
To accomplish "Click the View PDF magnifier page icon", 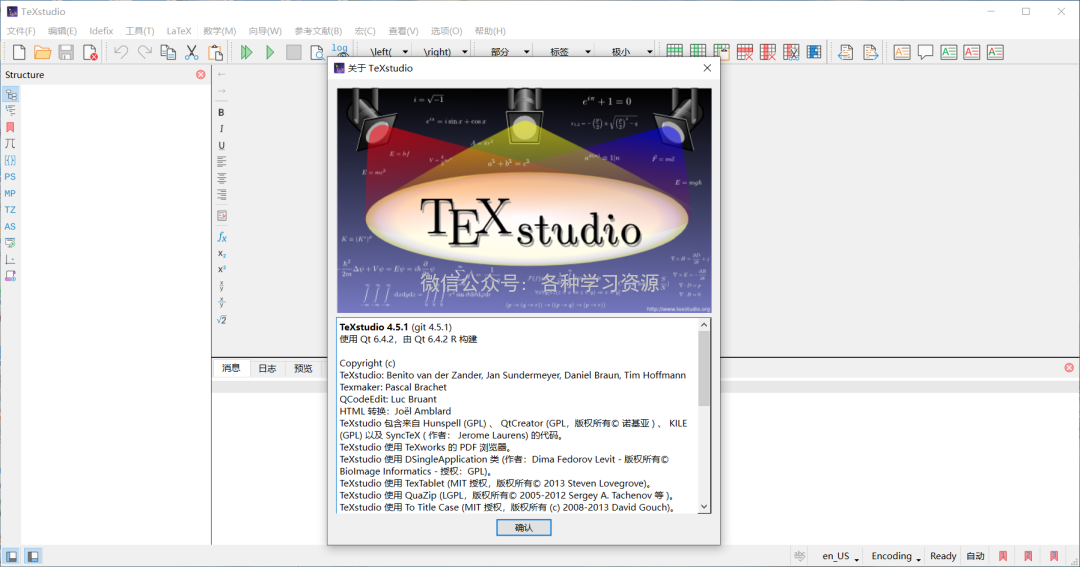I will pyautogui.click(x=317, y=52).
